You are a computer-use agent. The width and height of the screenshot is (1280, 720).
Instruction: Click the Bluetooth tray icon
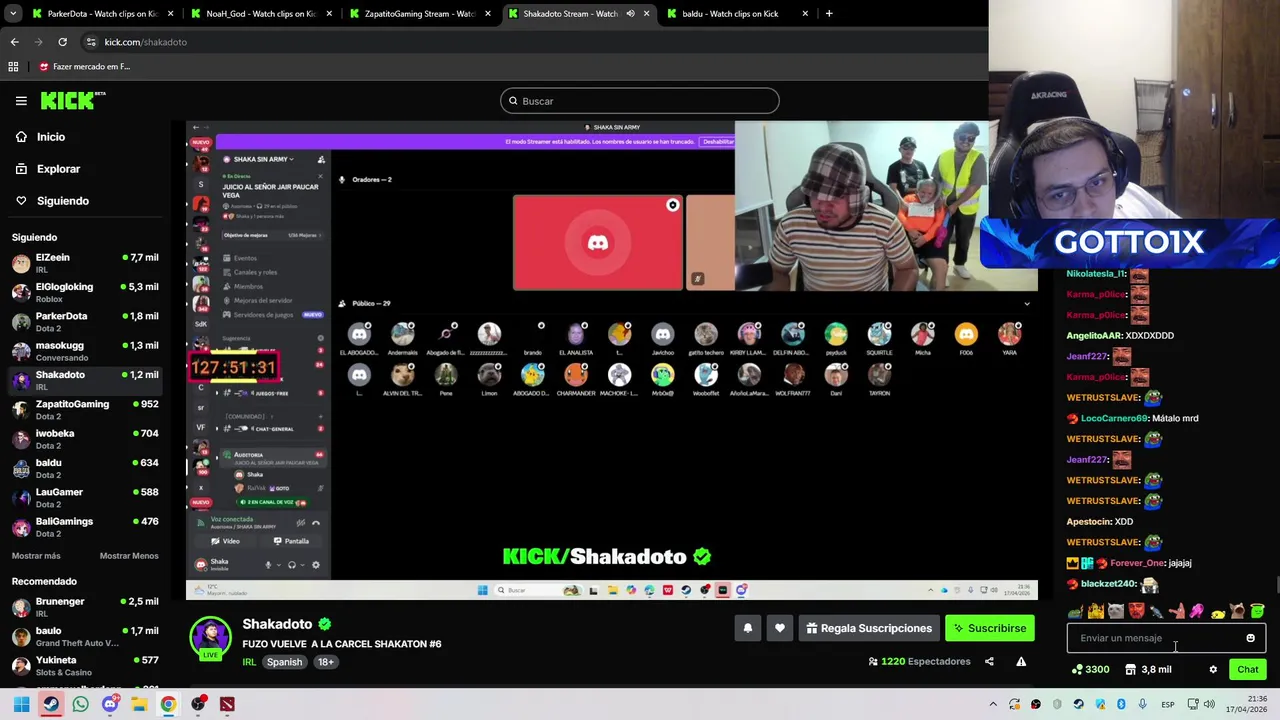click(1121, 704)
